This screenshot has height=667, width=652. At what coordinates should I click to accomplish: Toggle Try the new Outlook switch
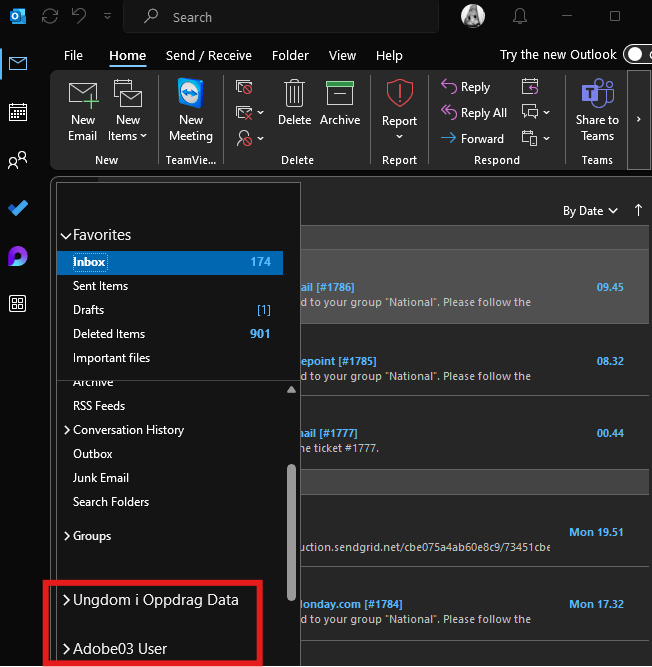(x=635, y=55)
